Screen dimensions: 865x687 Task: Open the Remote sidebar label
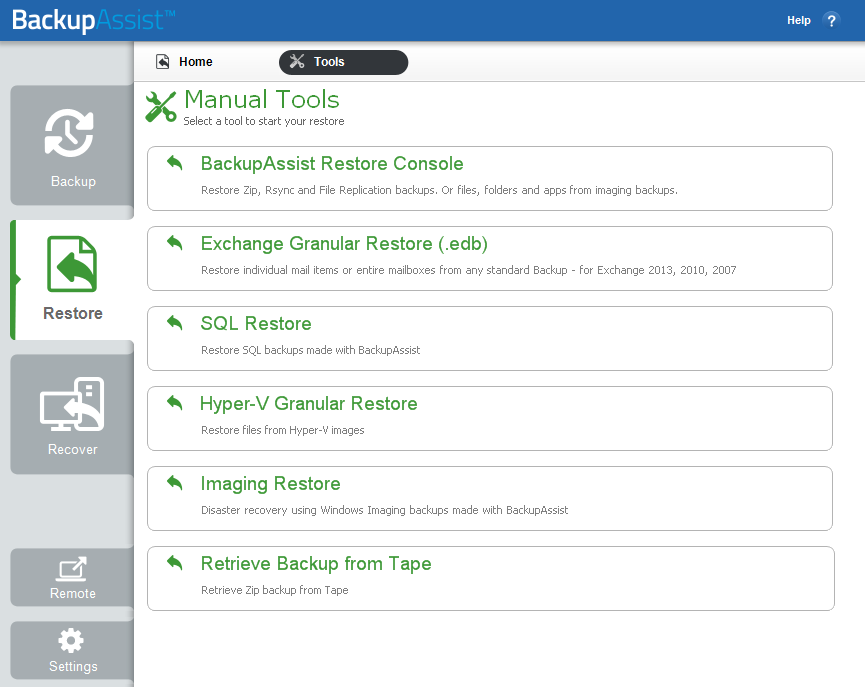72,593
